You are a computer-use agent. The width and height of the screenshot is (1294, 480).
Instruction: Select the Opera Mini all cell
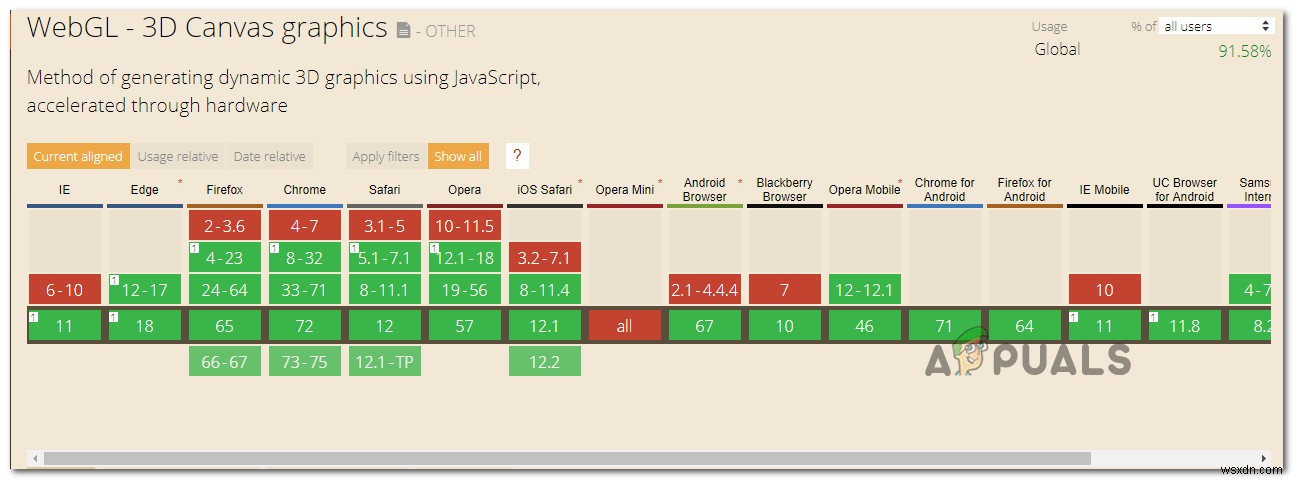[x=625, y=326]
